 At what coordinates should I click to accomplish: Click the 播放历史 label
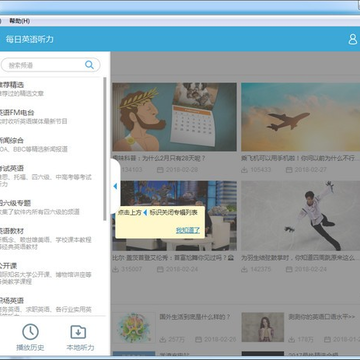pyautogui.click(x=30, y=348)
